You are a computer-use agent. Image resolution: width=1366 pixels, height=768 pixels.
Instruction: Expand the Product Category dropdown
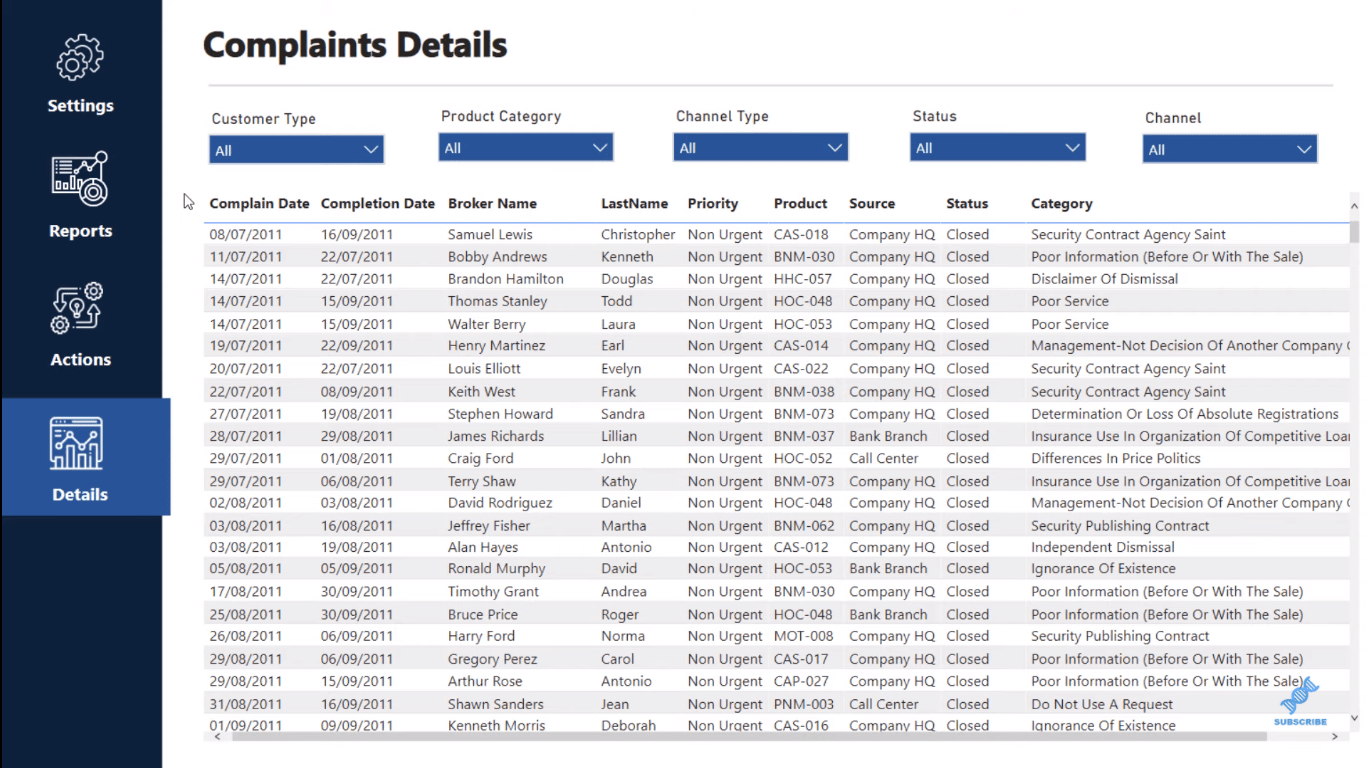[x=525, y=148]
